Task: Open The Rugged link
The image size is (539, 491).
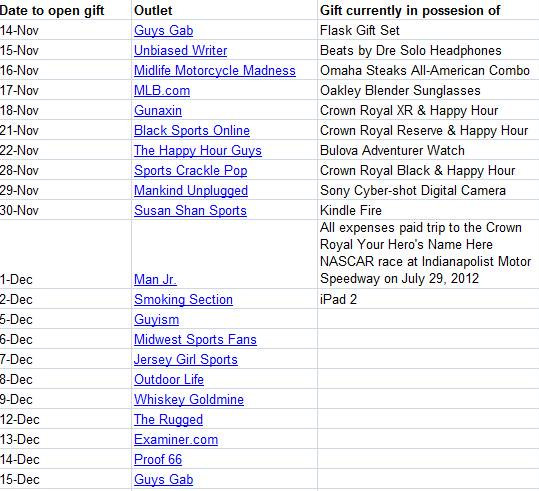Action: click(x=168, y=419)
